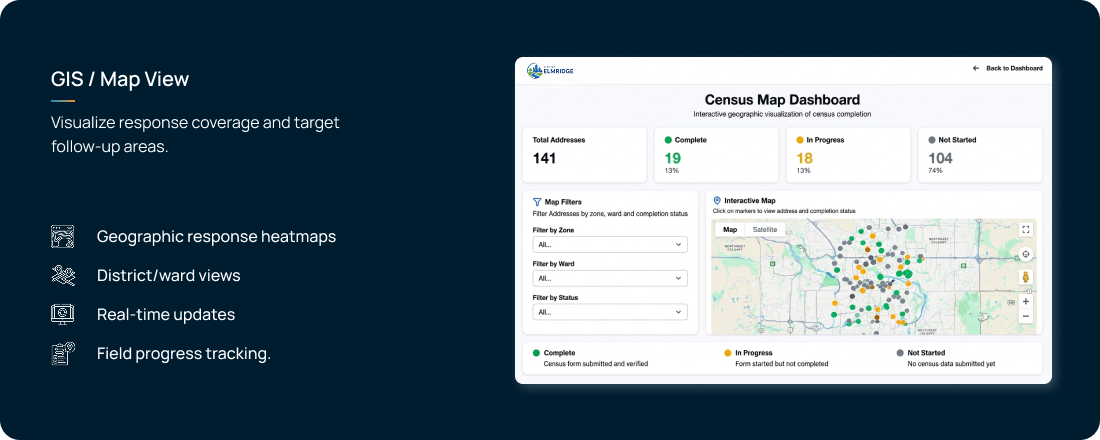Click the Census Map Dashboard heading

tap(782, 100)
